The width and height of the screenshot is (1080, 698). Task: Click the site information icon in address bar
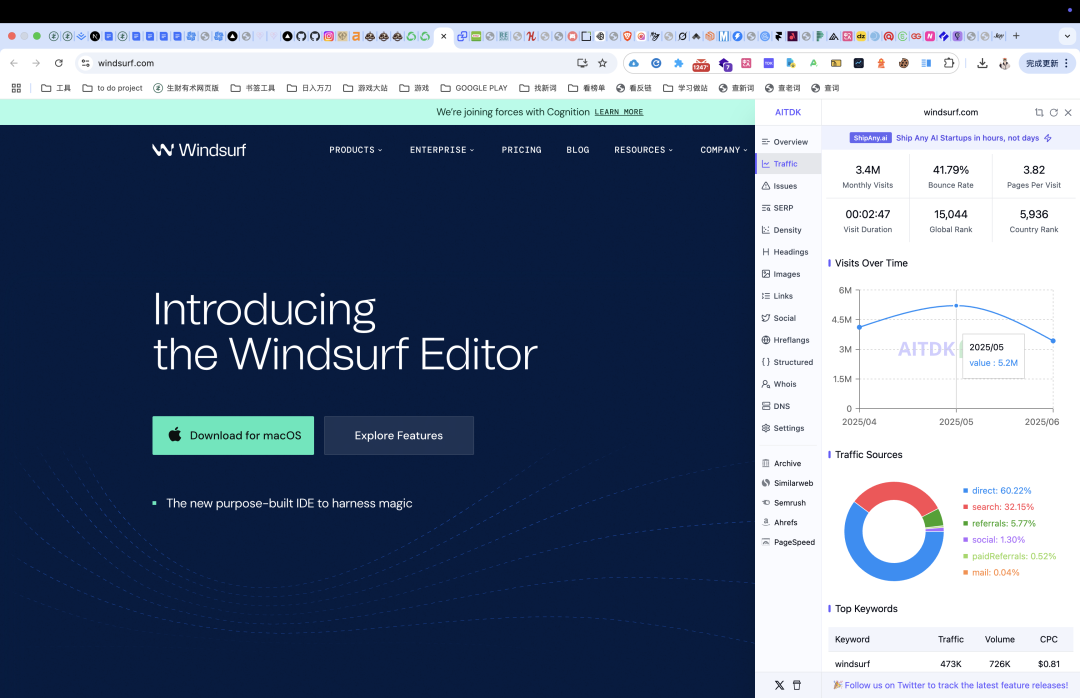pyautogui.click(x=85, y=63)
